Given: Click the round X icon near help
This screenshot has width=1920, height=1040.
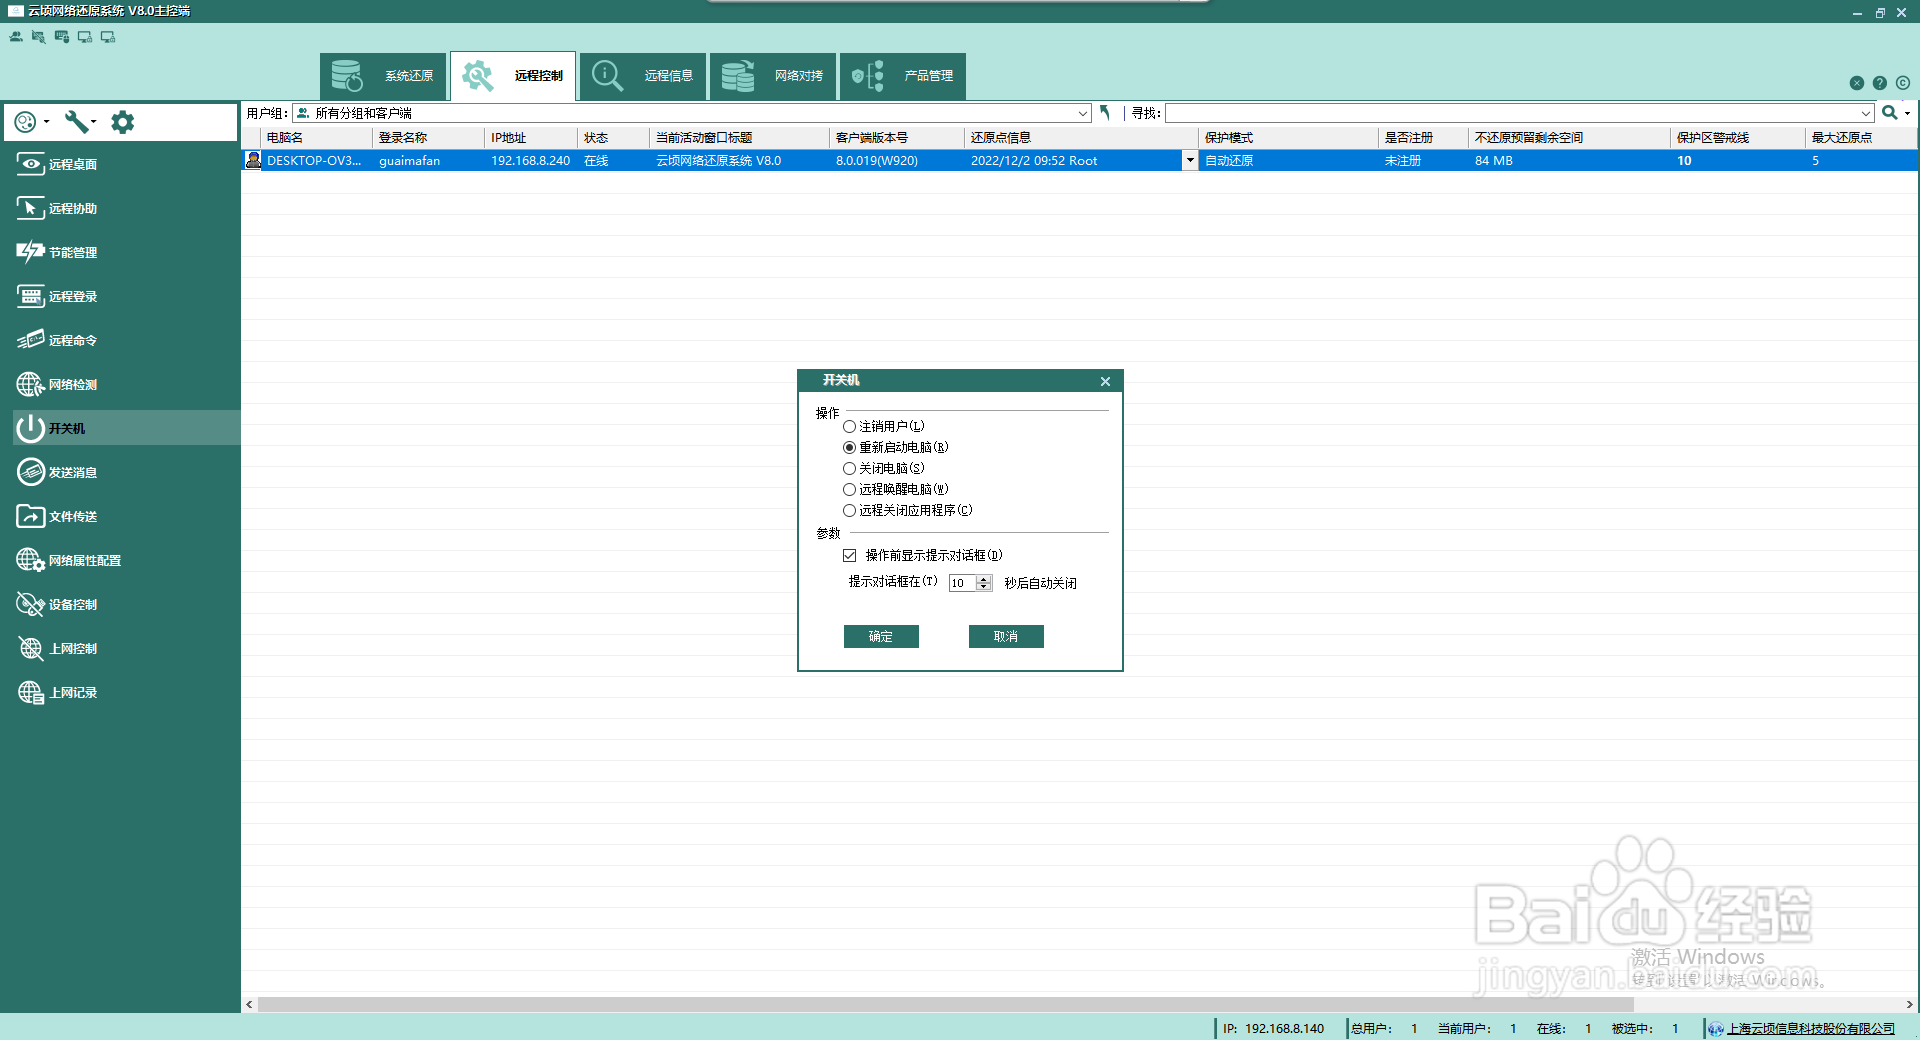Looking at the screenshot, I should click(1857, 83).
